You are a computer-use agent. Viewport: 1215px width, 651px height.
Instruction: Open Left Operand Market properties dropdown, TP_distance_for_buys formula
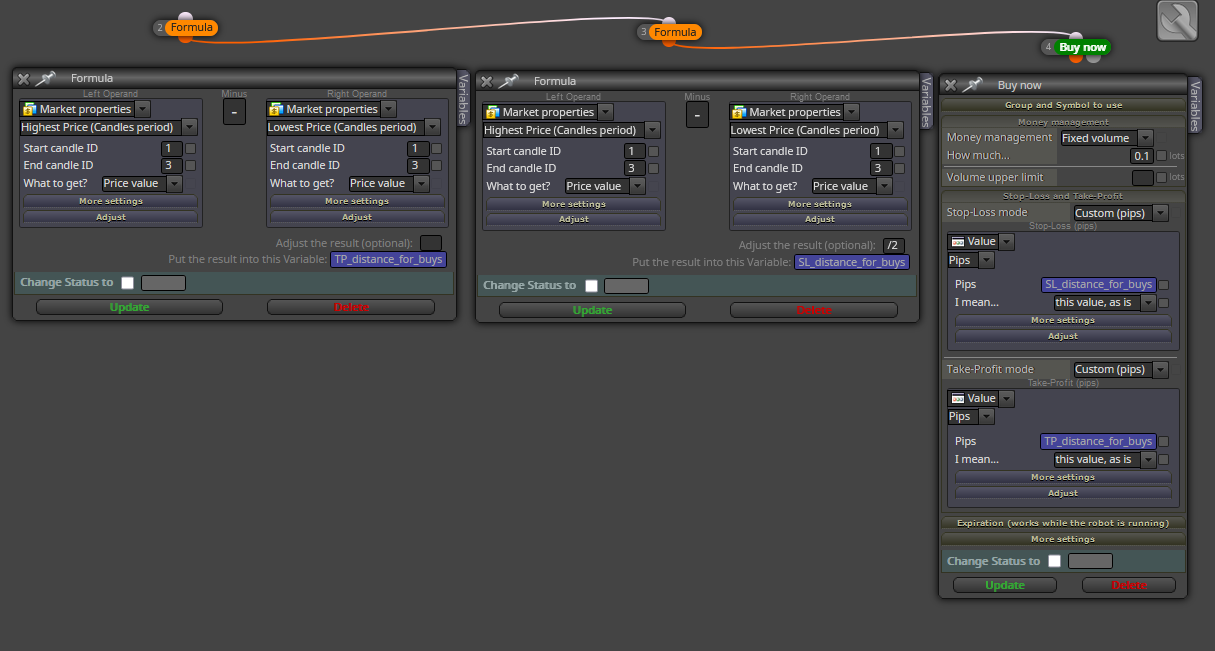tap(86, 109)
